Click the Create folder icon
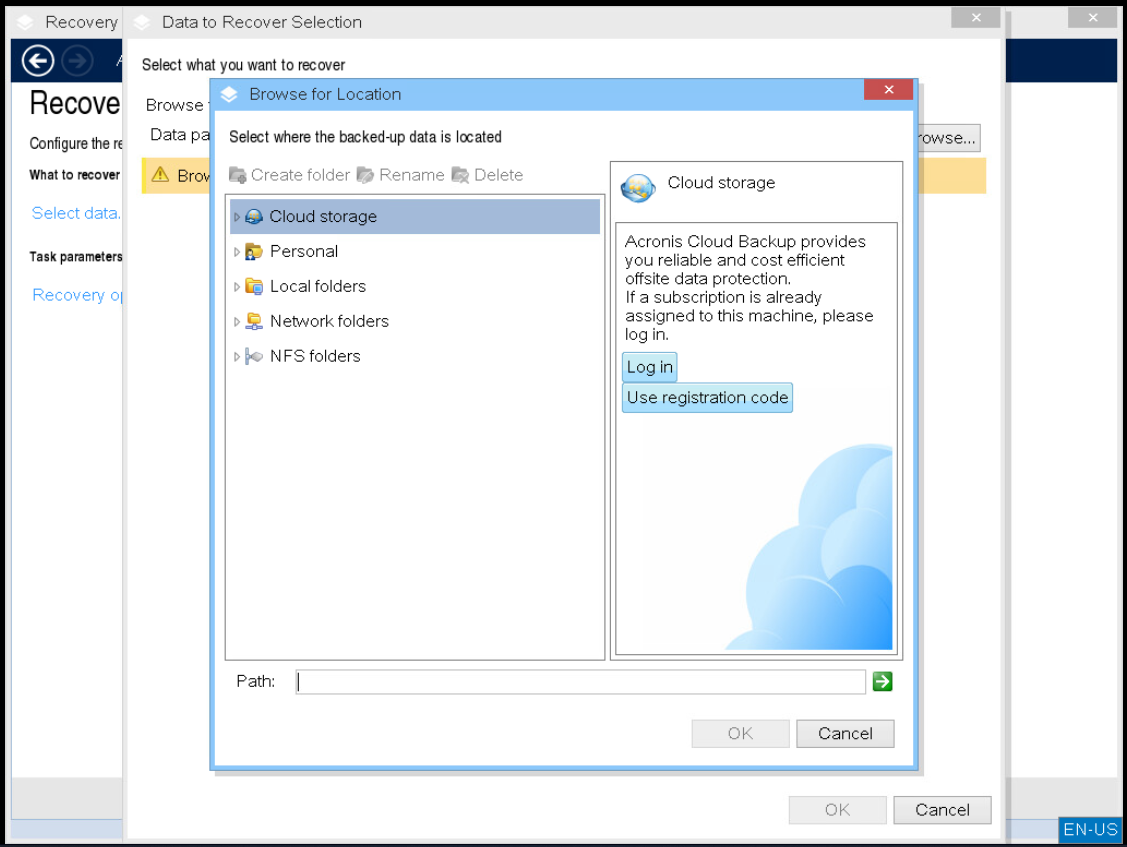 point(238,175)
